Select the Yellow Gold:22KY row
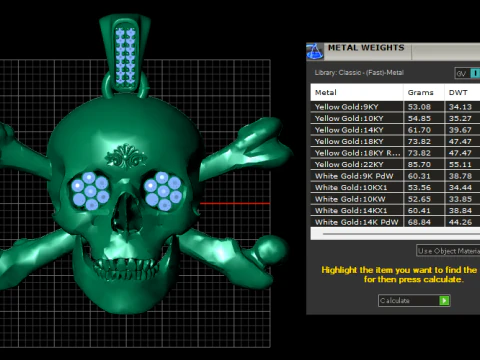Image resolution: width=480 pixels, height=360 pixels. pyautogui.click(x=395, y=164)
